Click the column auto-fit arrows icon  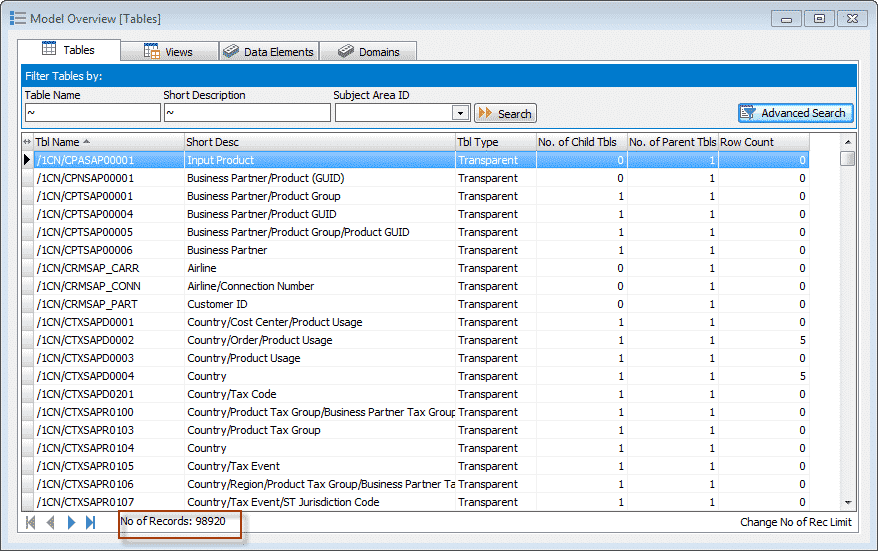tap(27, 142)
